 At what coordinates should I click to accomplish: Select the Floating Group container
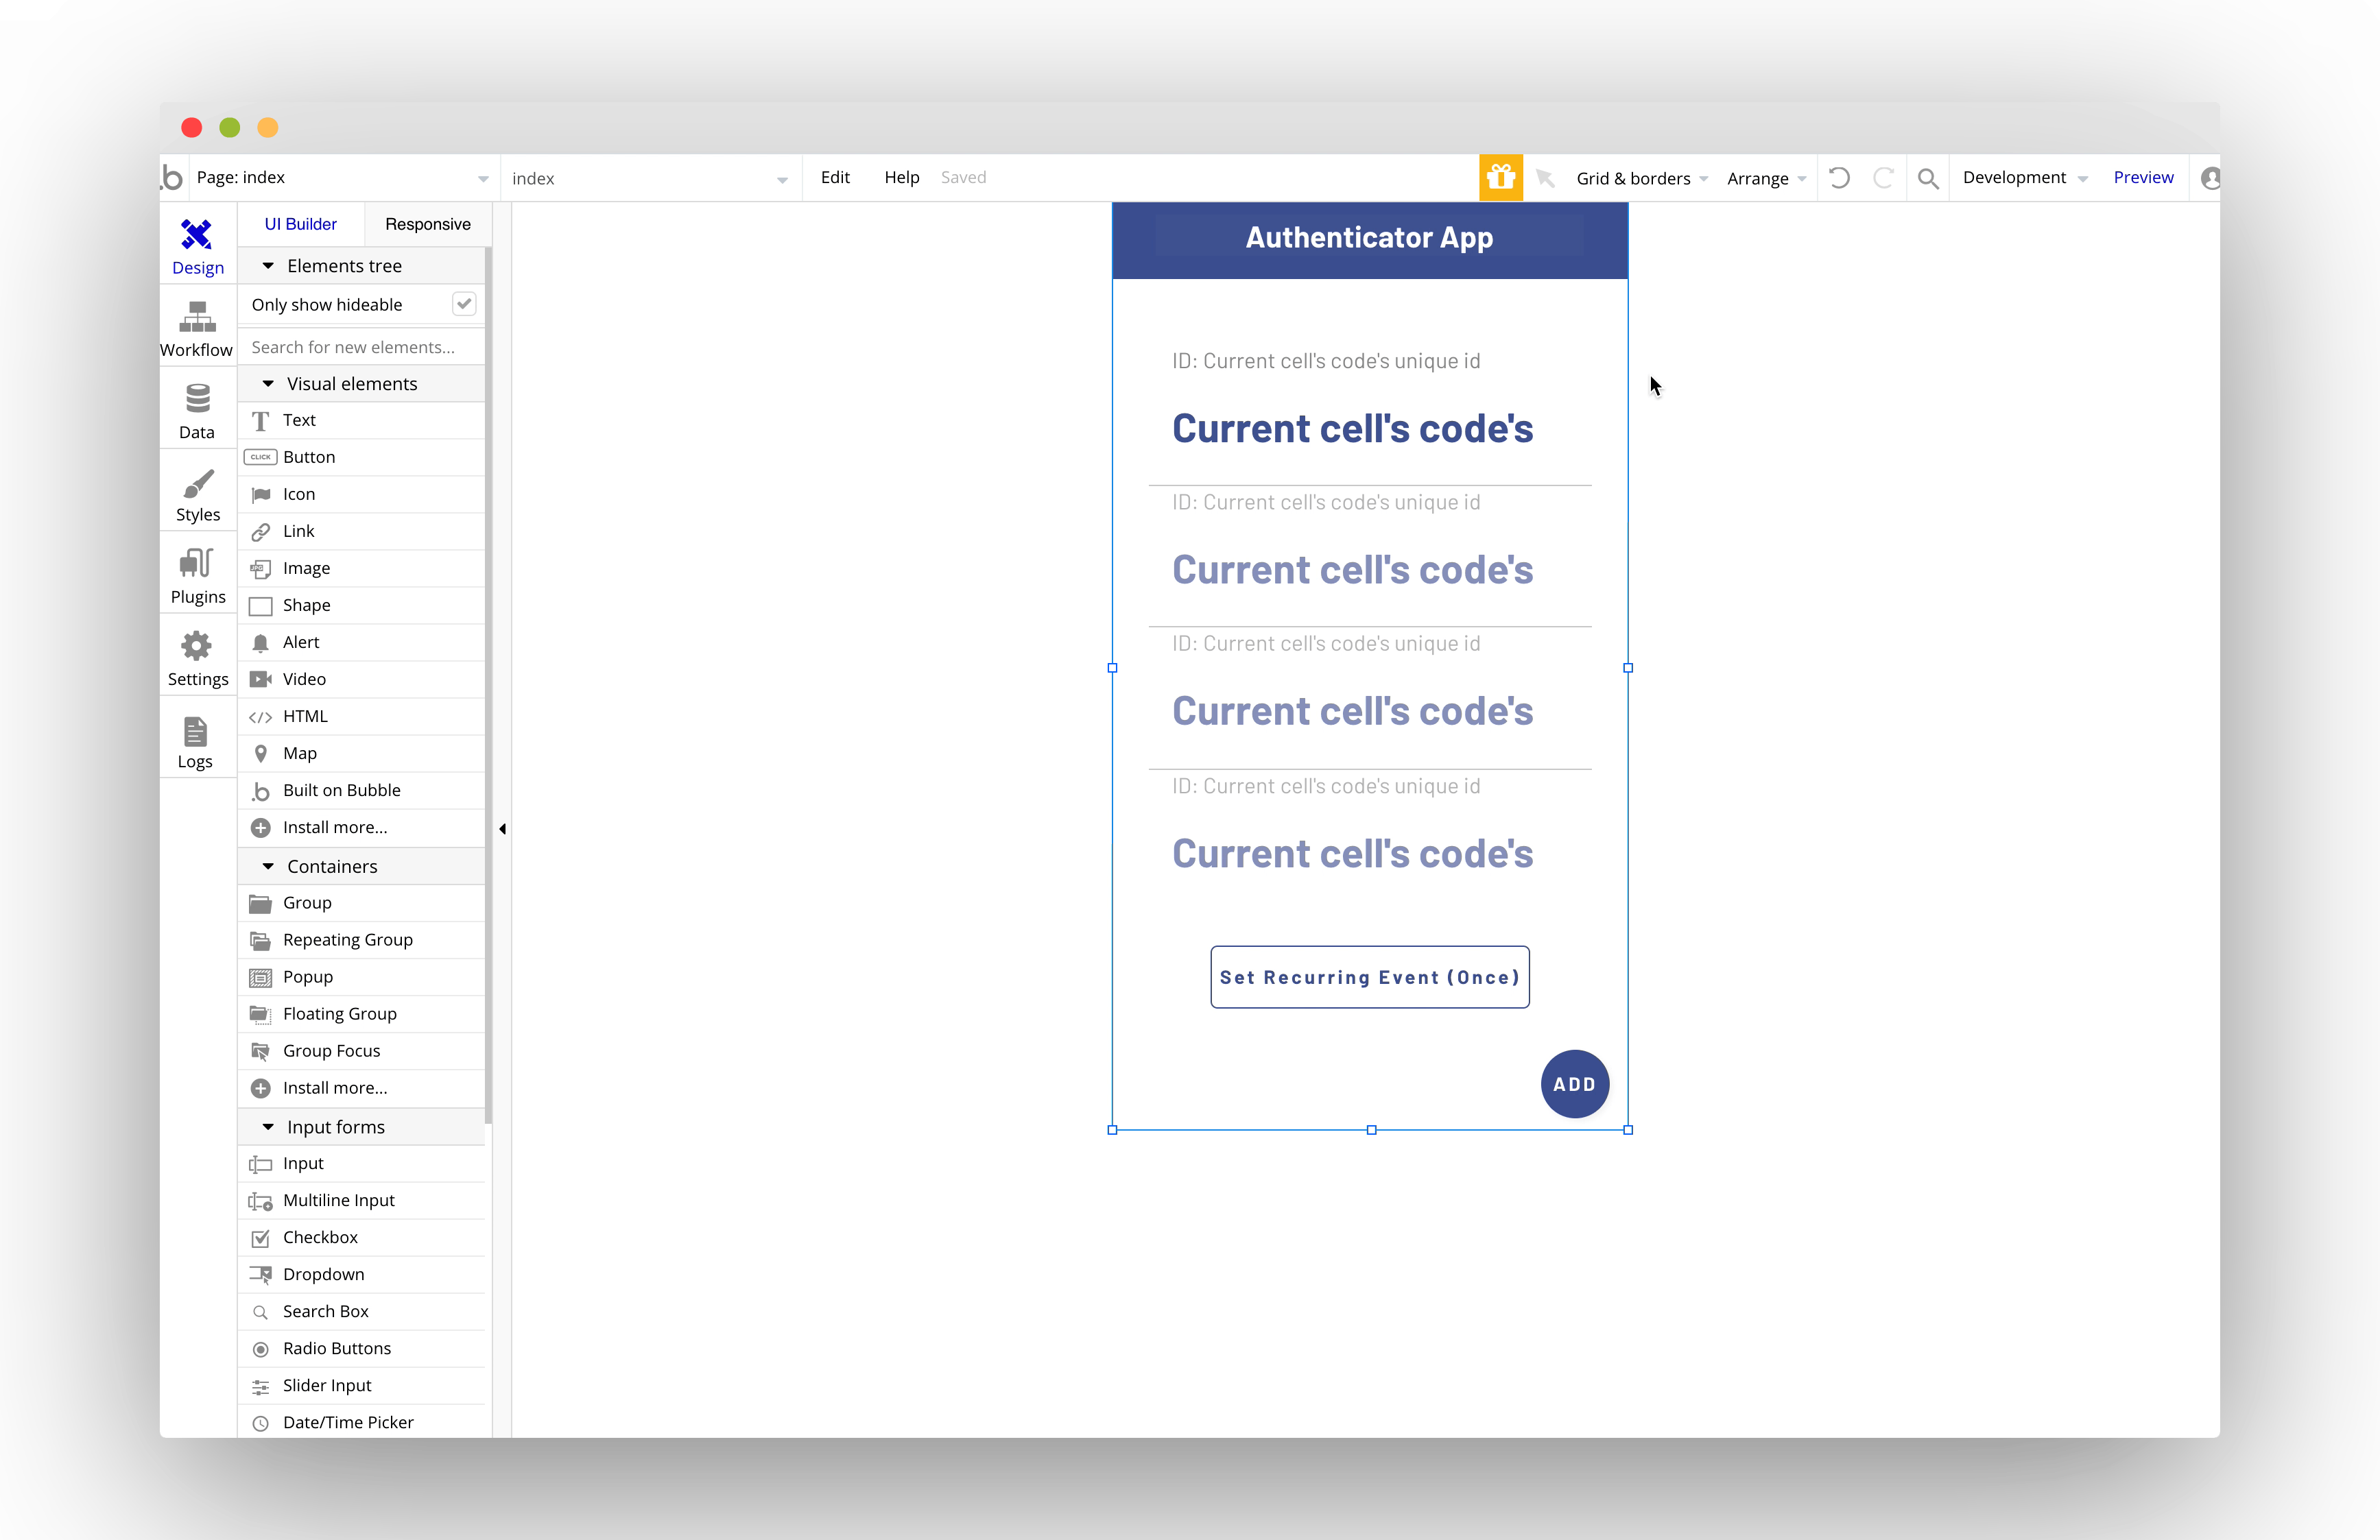coord(361,1014)
